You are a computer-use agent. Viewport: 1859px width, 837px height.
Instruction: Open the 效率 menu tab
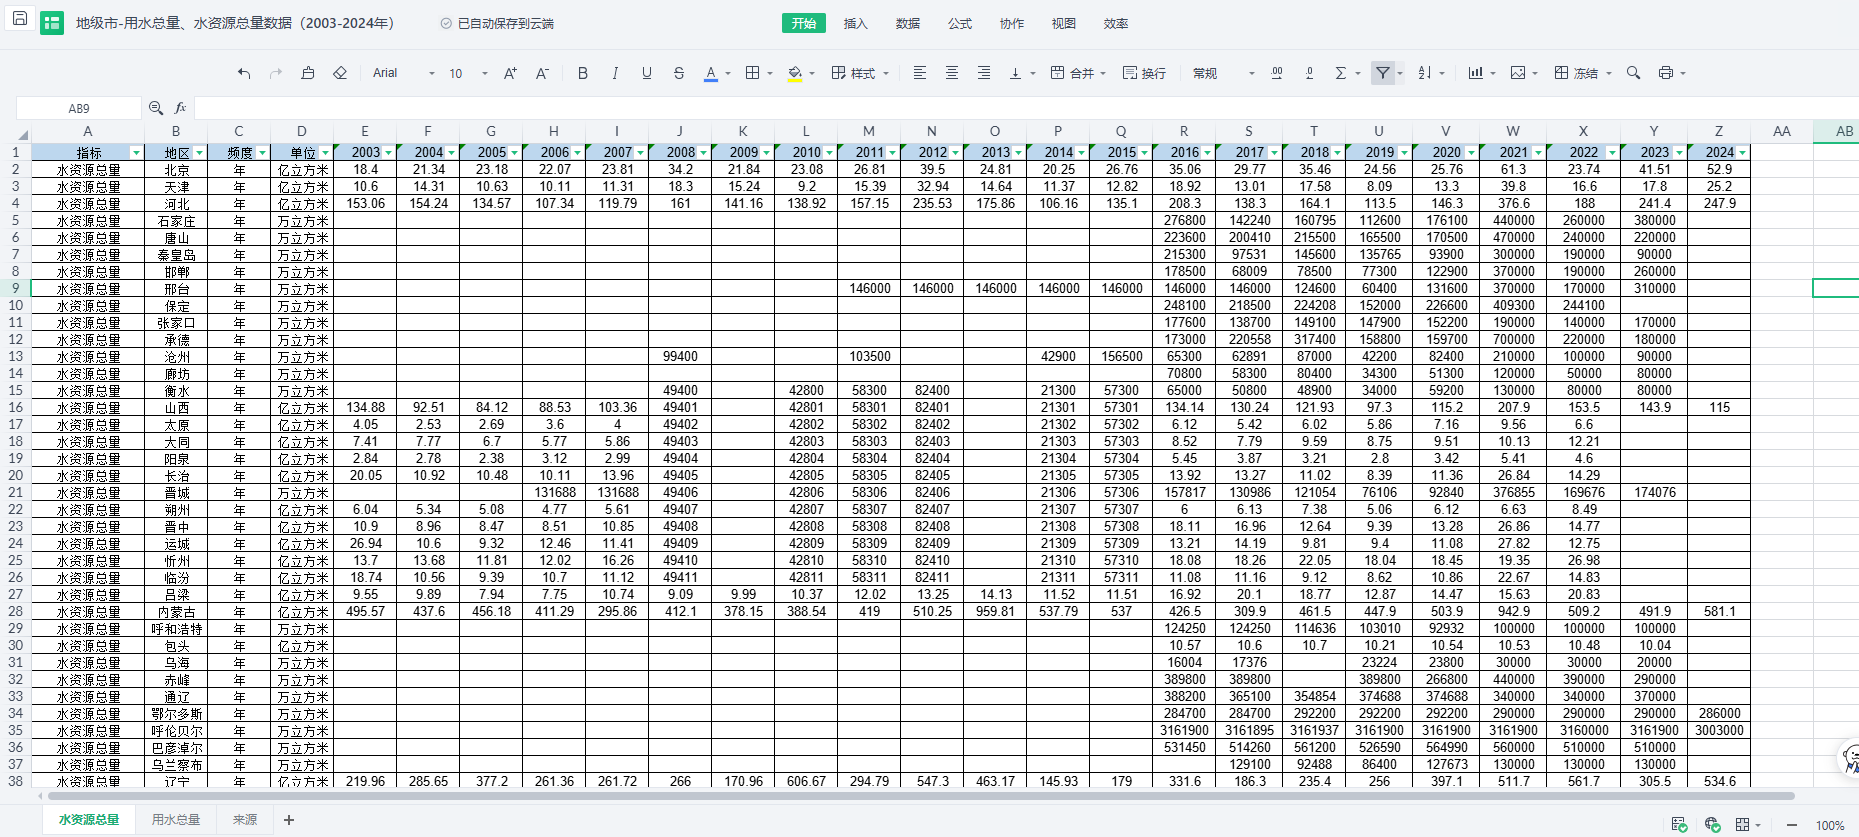pos(1116,23)
